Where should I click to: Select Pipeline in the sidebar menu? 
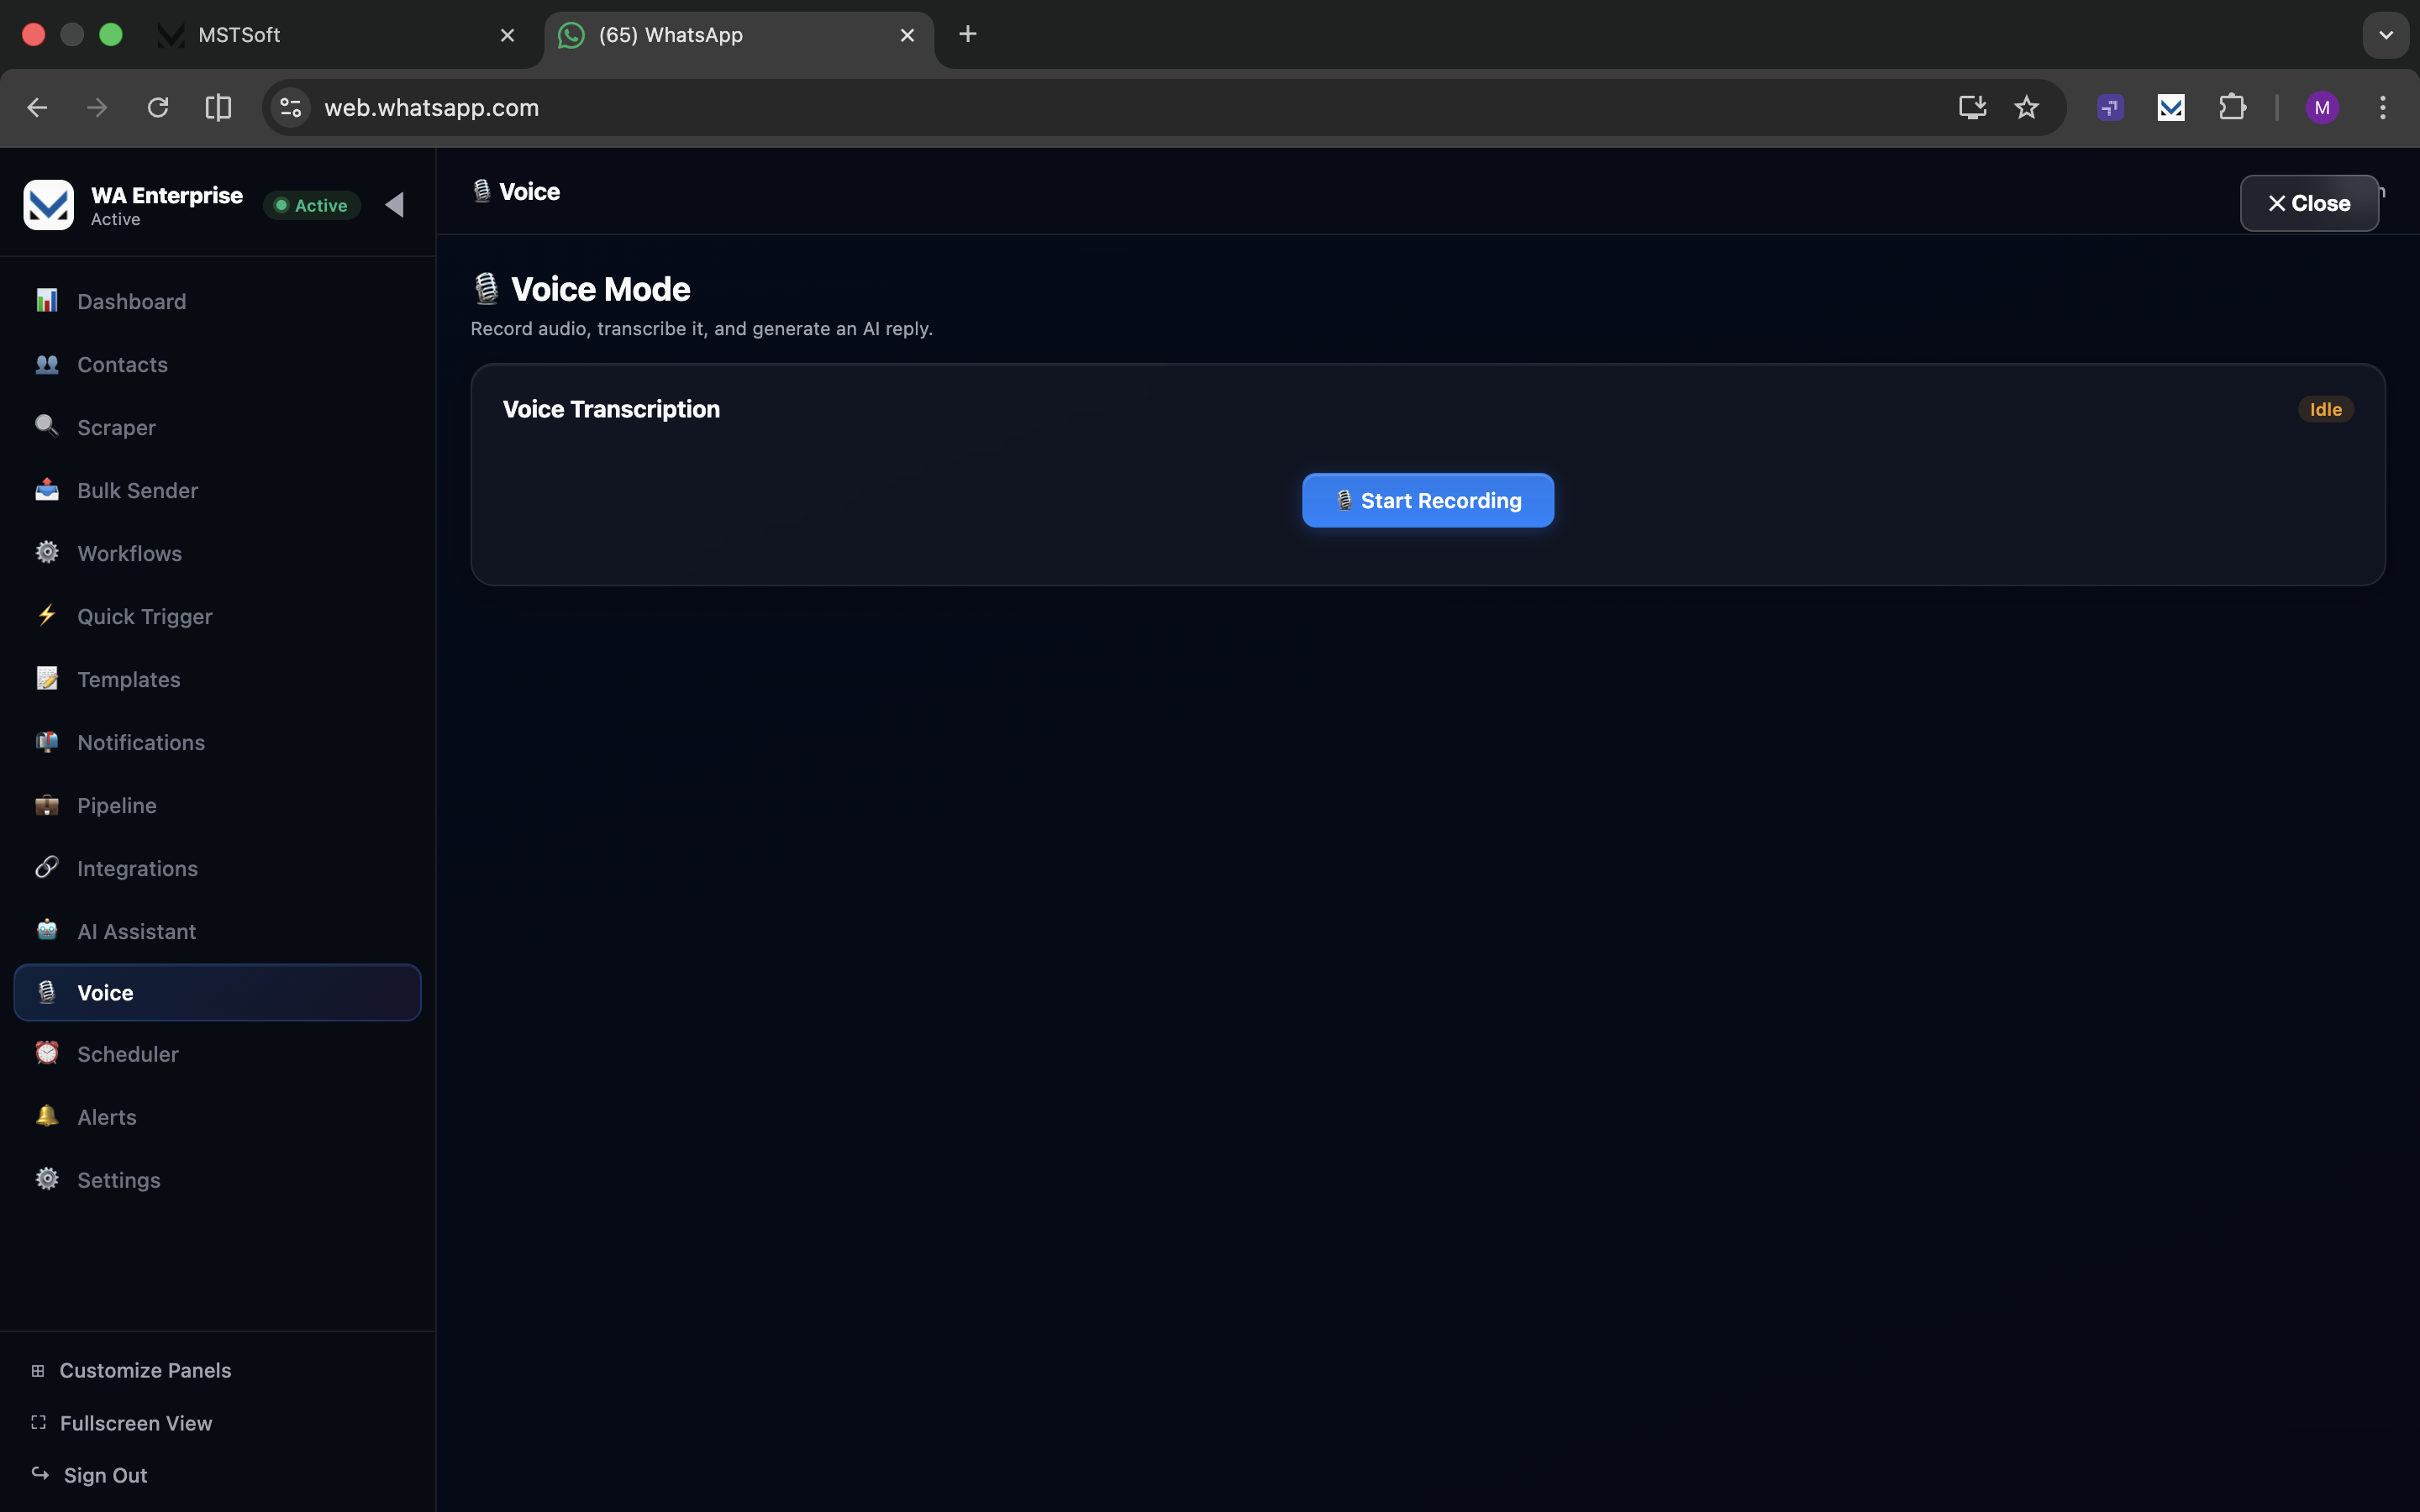[117, 805]
